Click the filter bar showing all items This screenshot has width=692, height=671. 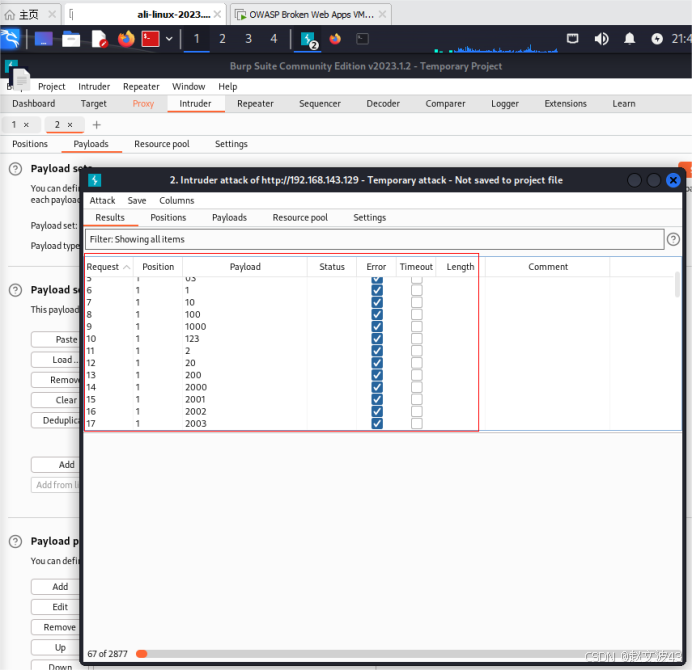[x=374, y=239]
